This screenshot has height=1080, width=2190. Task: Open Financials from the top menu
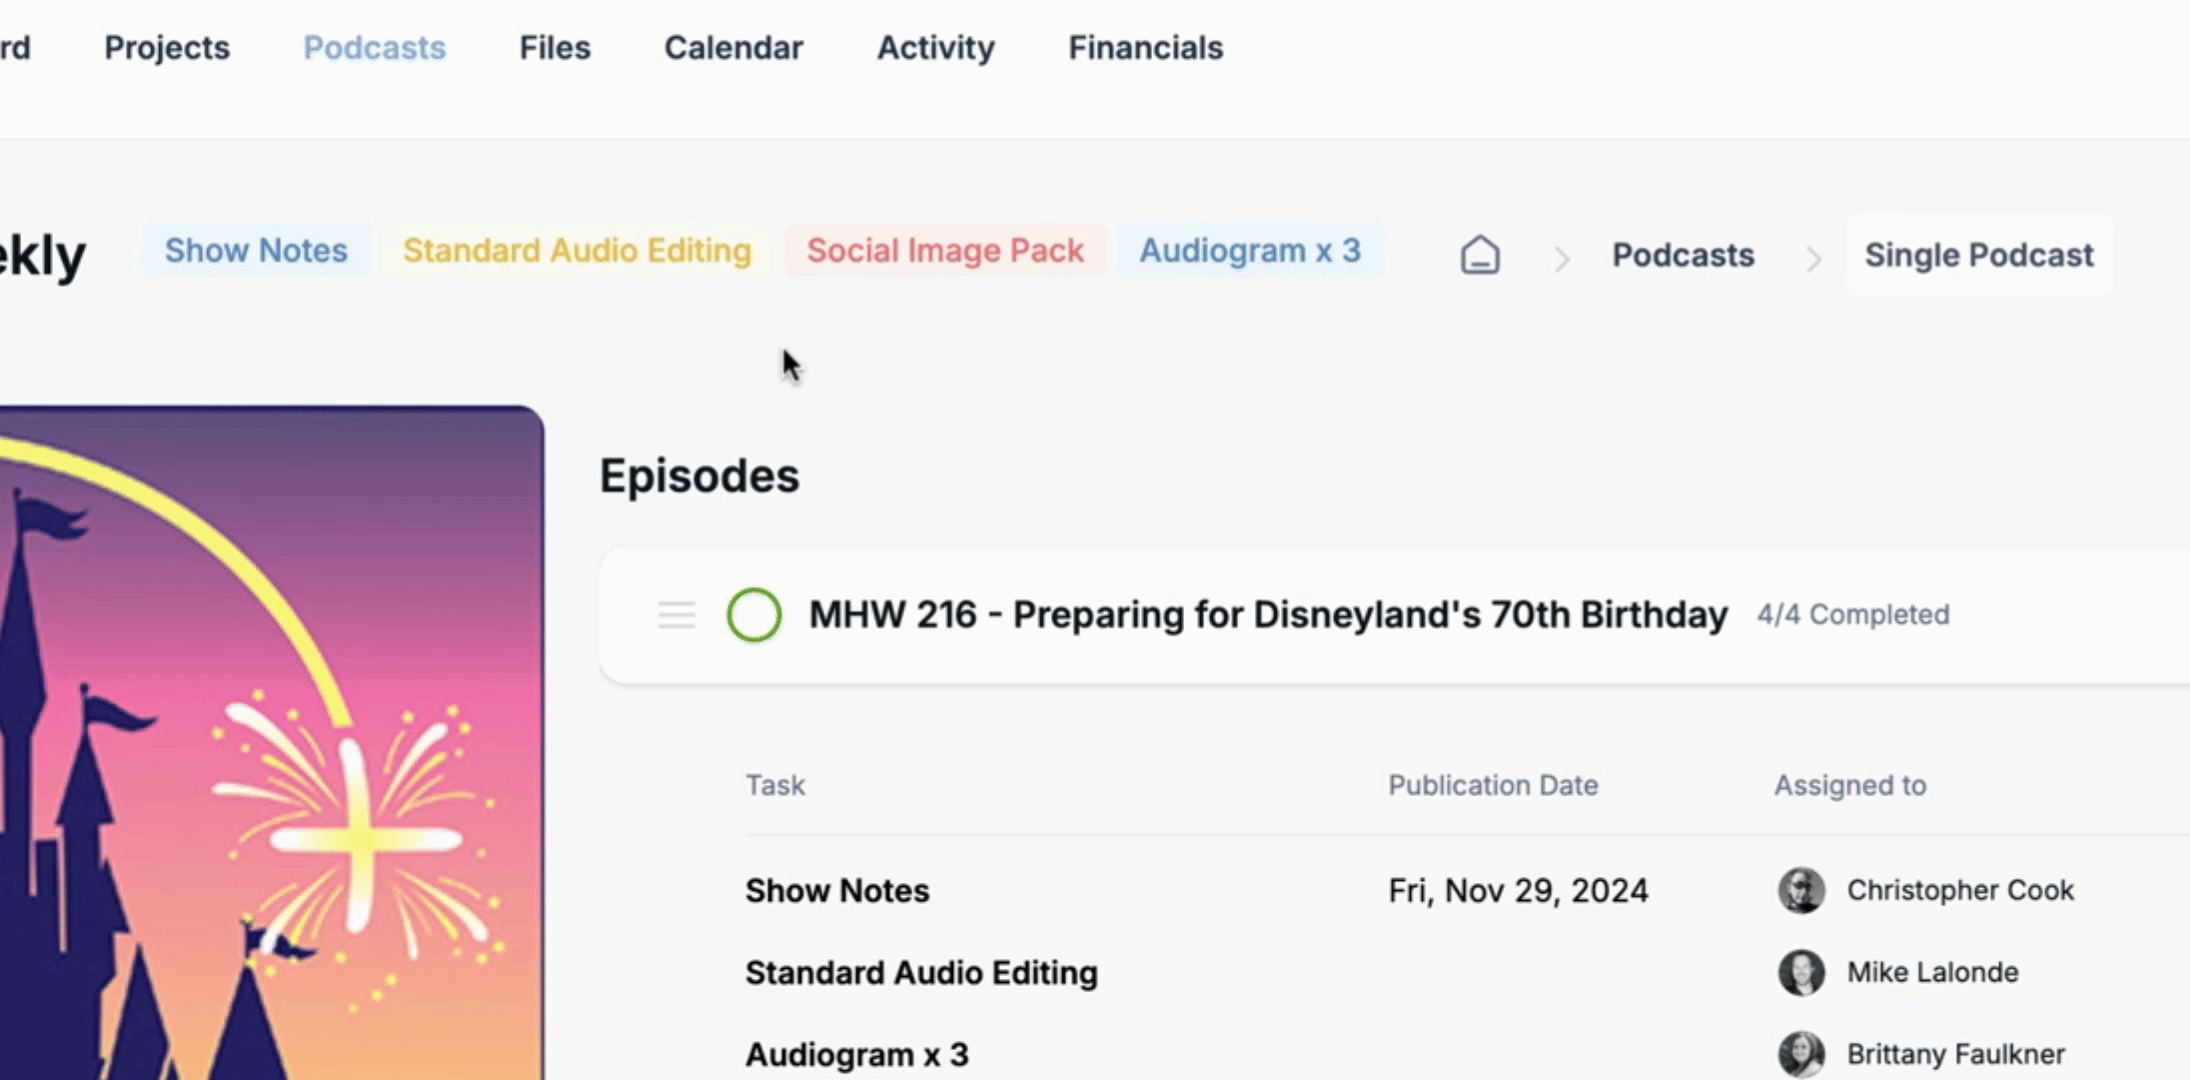(1145, 48)
